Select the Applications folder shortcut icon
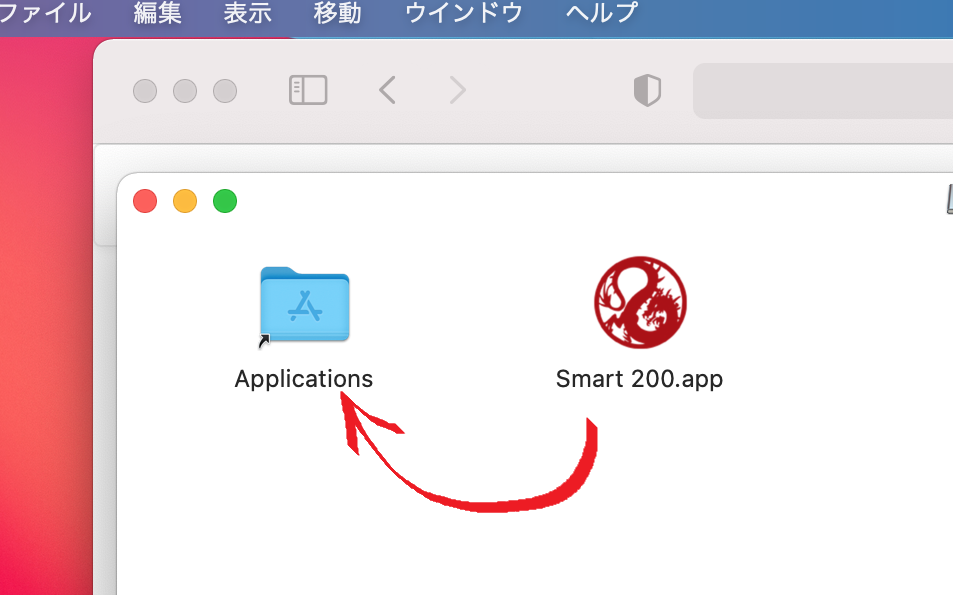 304,307
